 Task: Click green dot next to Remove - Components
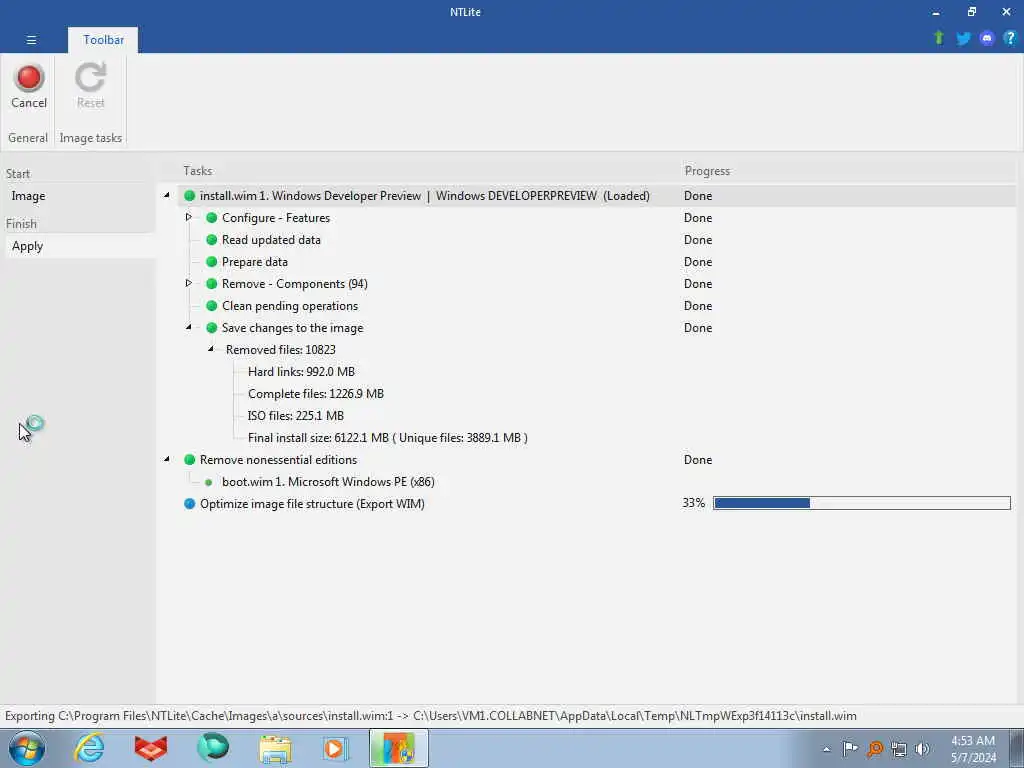pyautogui.click(x=212, y=283)
